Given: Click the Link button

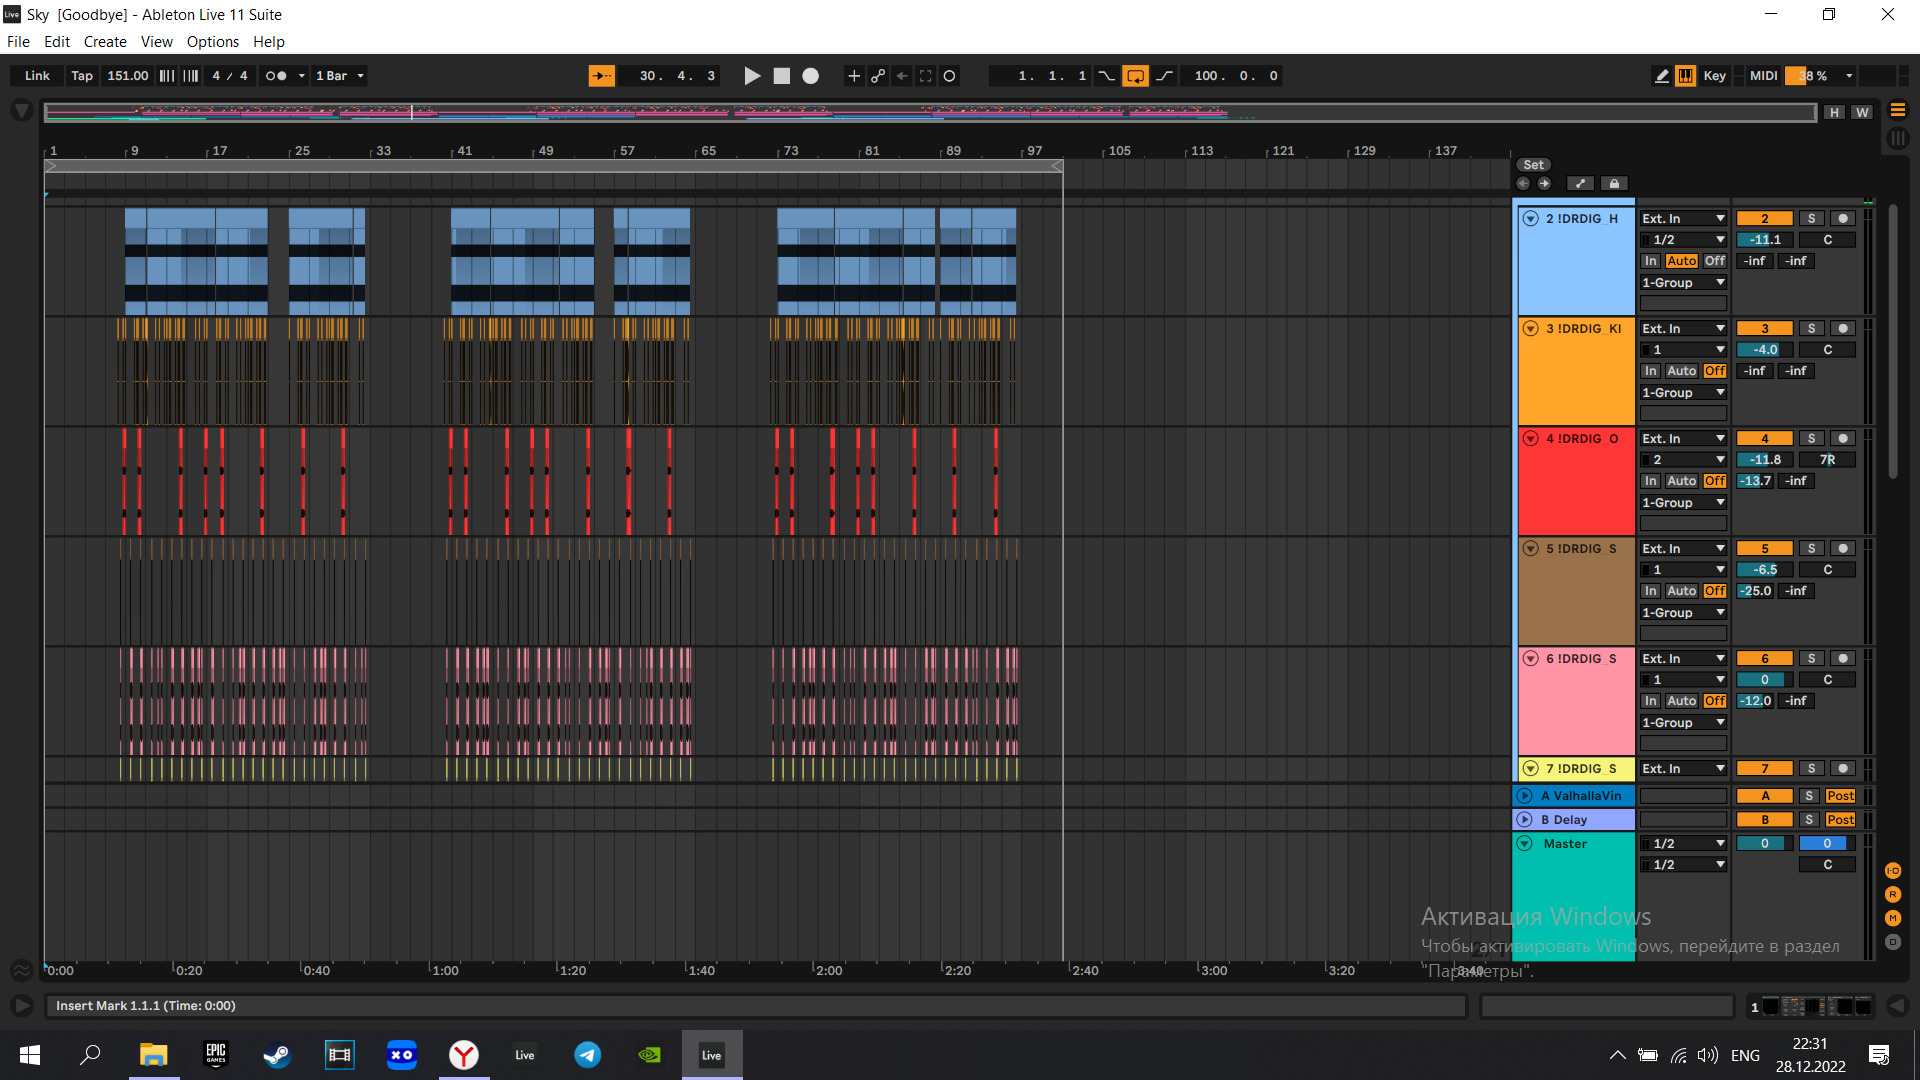Looking at the screenshot, I should pyautogui.click(x=37, y=76).
